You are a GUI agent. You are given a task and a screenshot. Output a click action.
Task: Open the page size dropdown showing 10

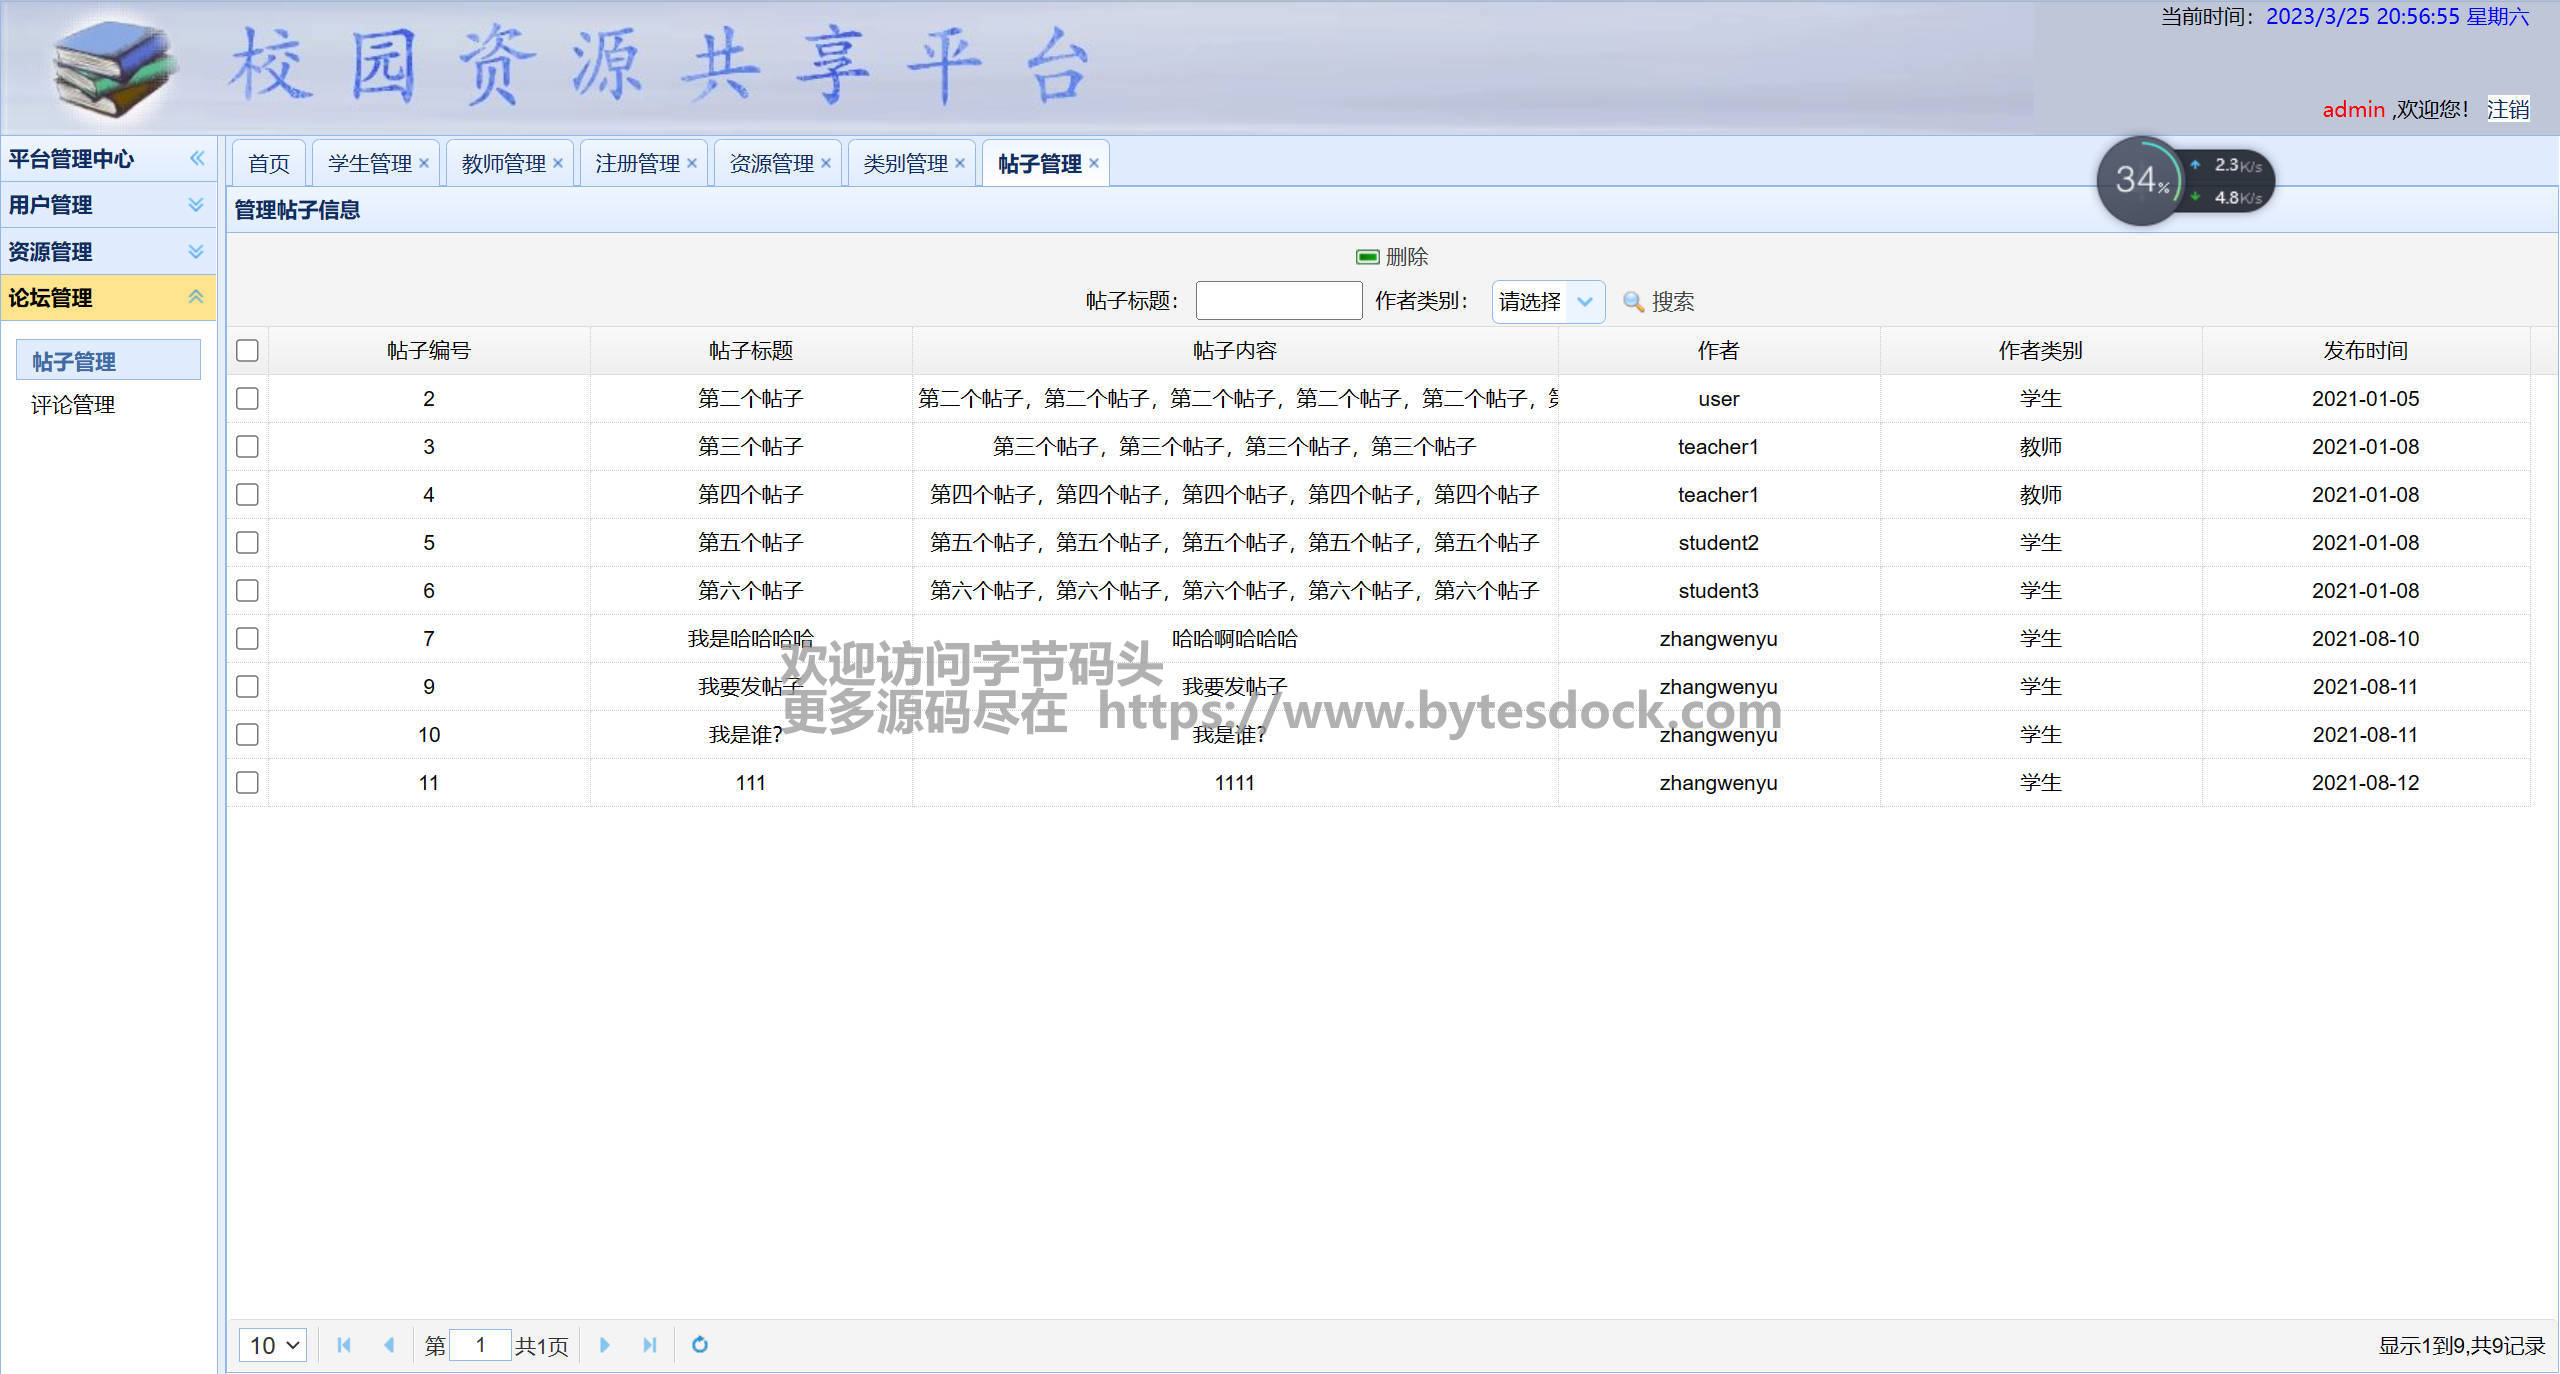coord(273,1345)
